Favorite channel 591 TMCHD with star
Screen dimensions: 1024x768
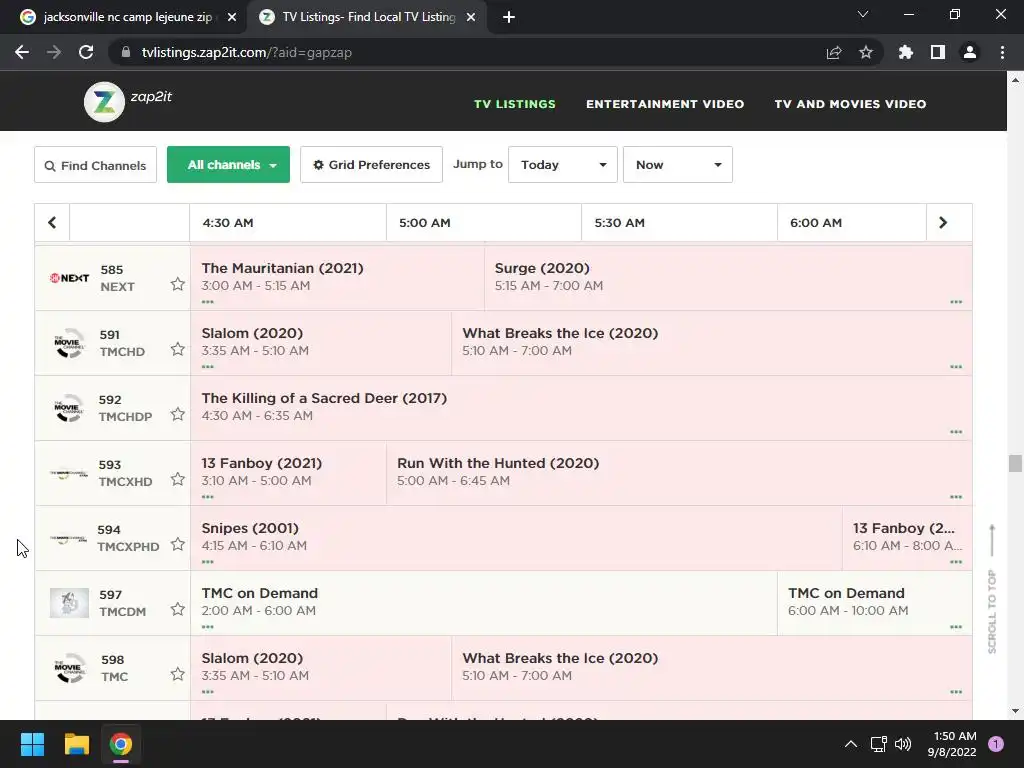point(178,349)
